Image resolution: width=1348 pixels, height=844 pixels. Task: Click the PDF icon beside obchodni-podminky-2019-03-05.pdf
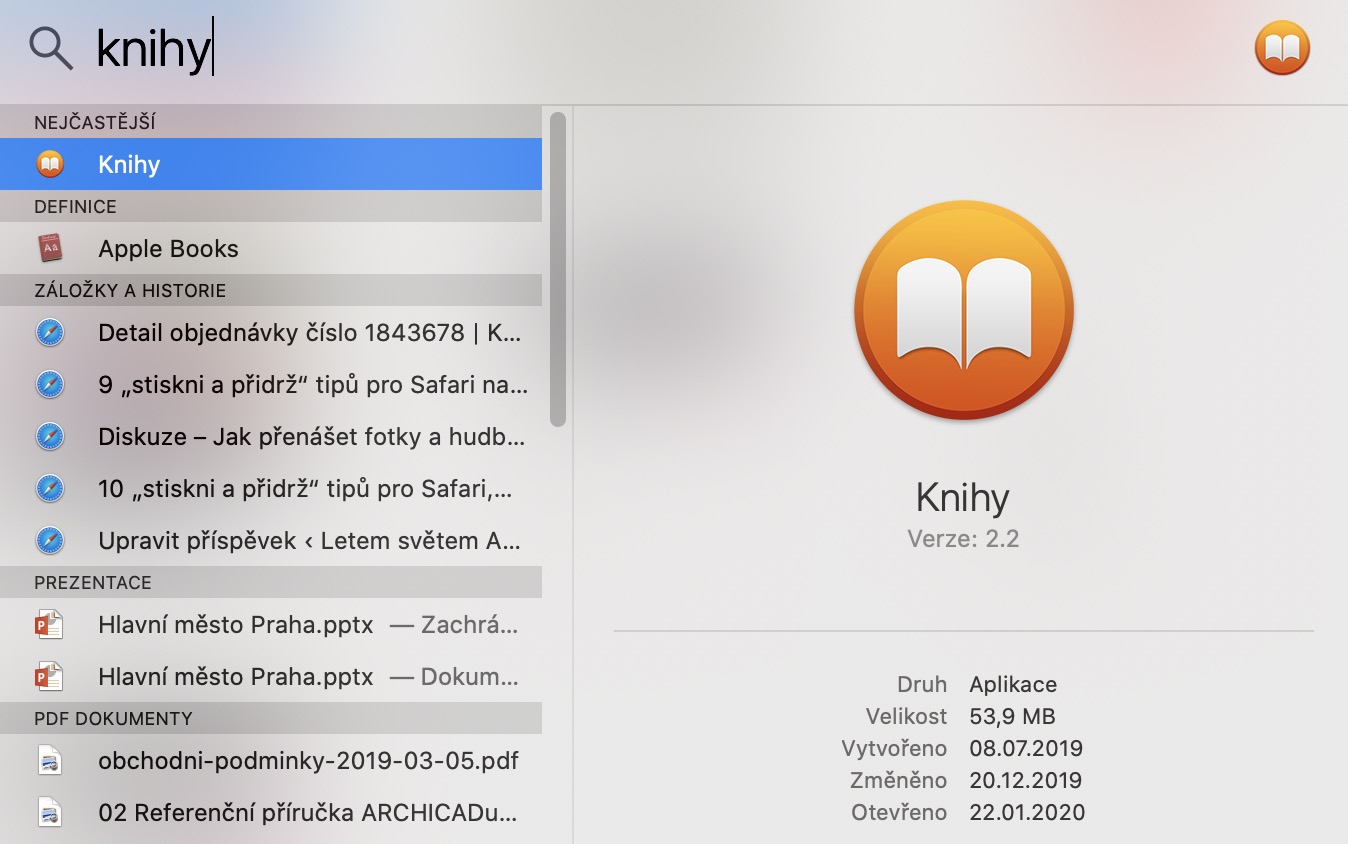pos(50,760)
